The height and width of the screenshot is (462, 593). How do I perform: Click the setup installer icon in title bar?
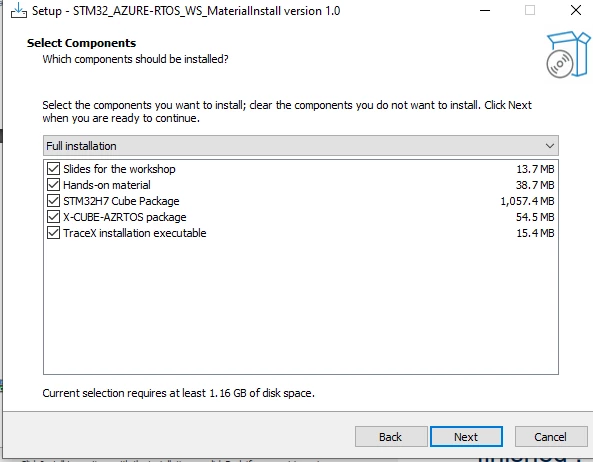19,11
